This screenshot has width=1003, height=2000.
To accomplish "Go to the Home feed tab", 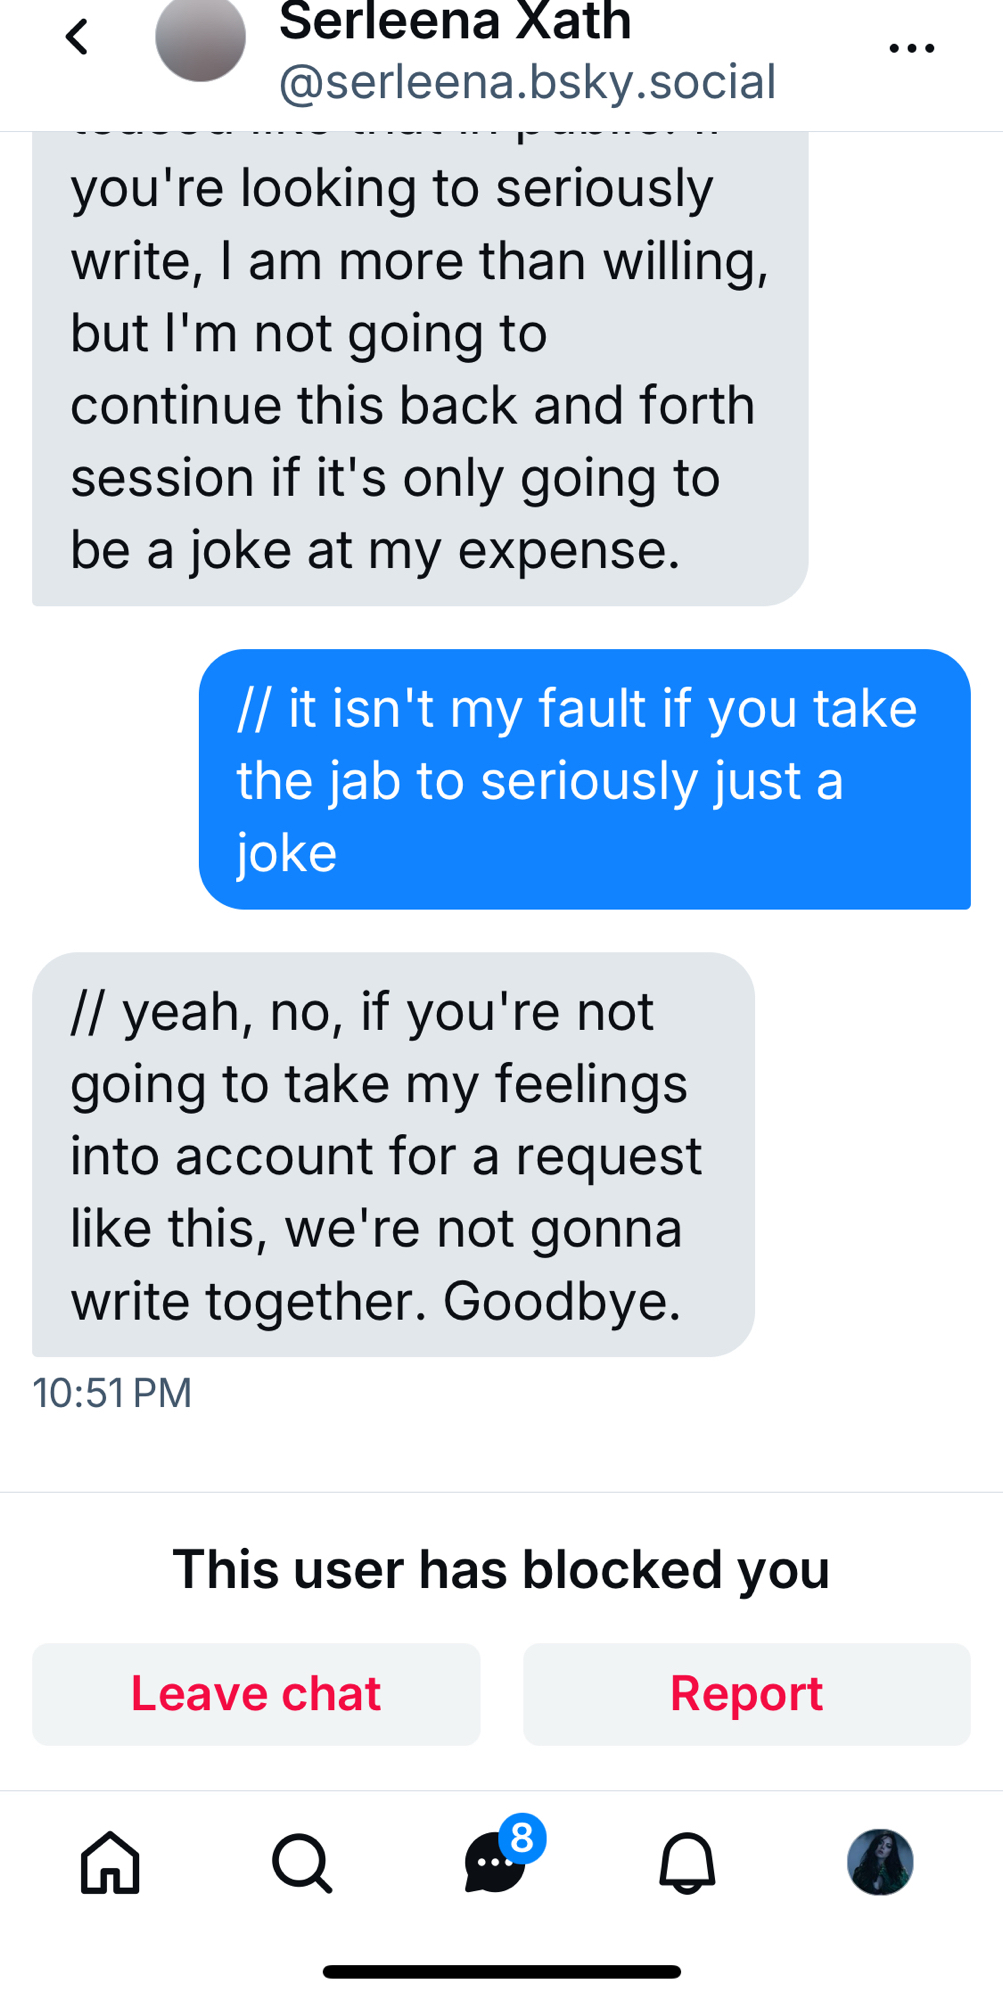I will click(x=110, y=1862).
